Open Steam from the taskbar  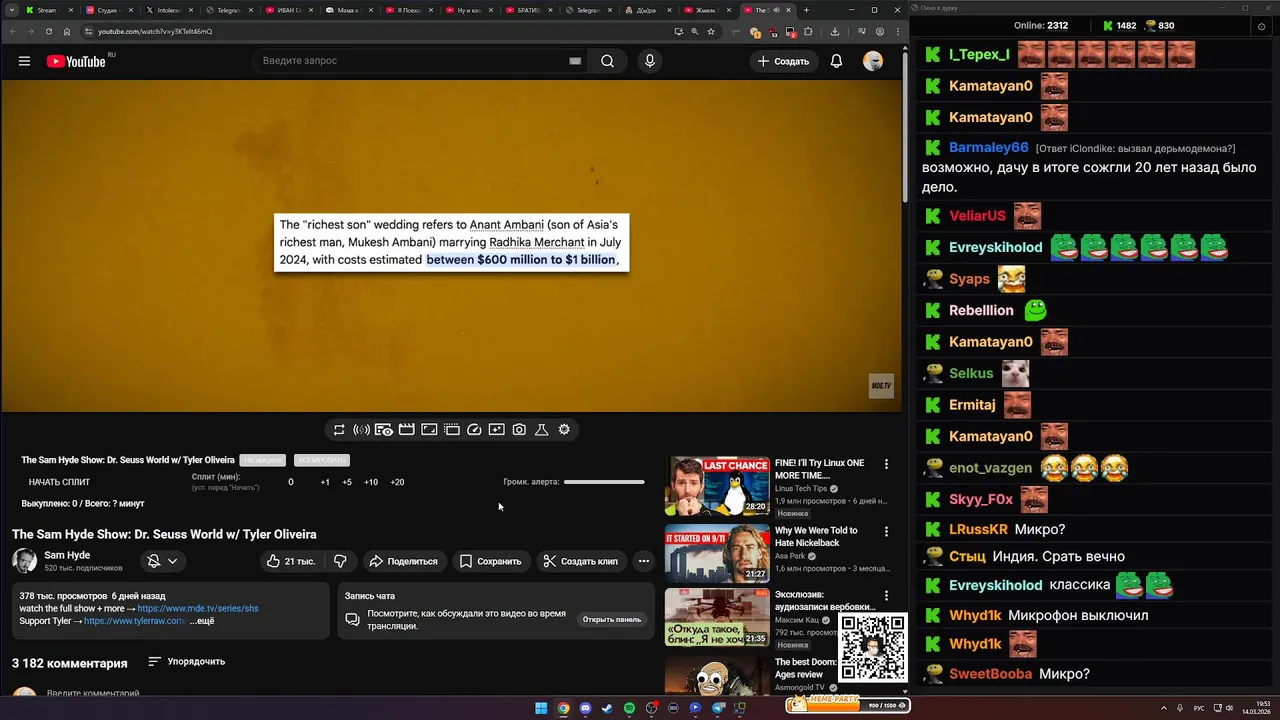(x=607, y=708)
